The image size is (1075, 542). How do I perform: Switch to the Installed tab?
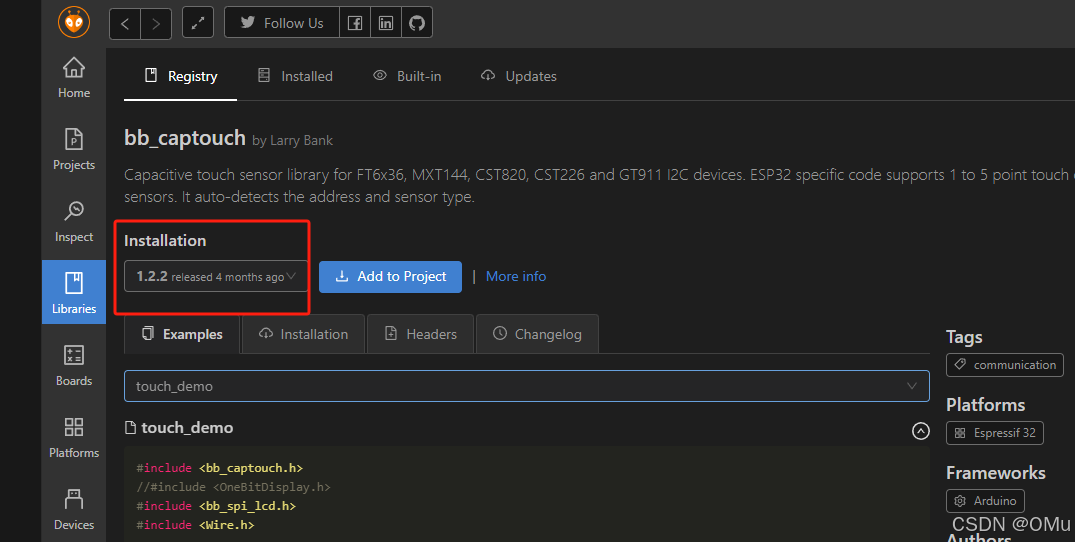click(295, 76)
